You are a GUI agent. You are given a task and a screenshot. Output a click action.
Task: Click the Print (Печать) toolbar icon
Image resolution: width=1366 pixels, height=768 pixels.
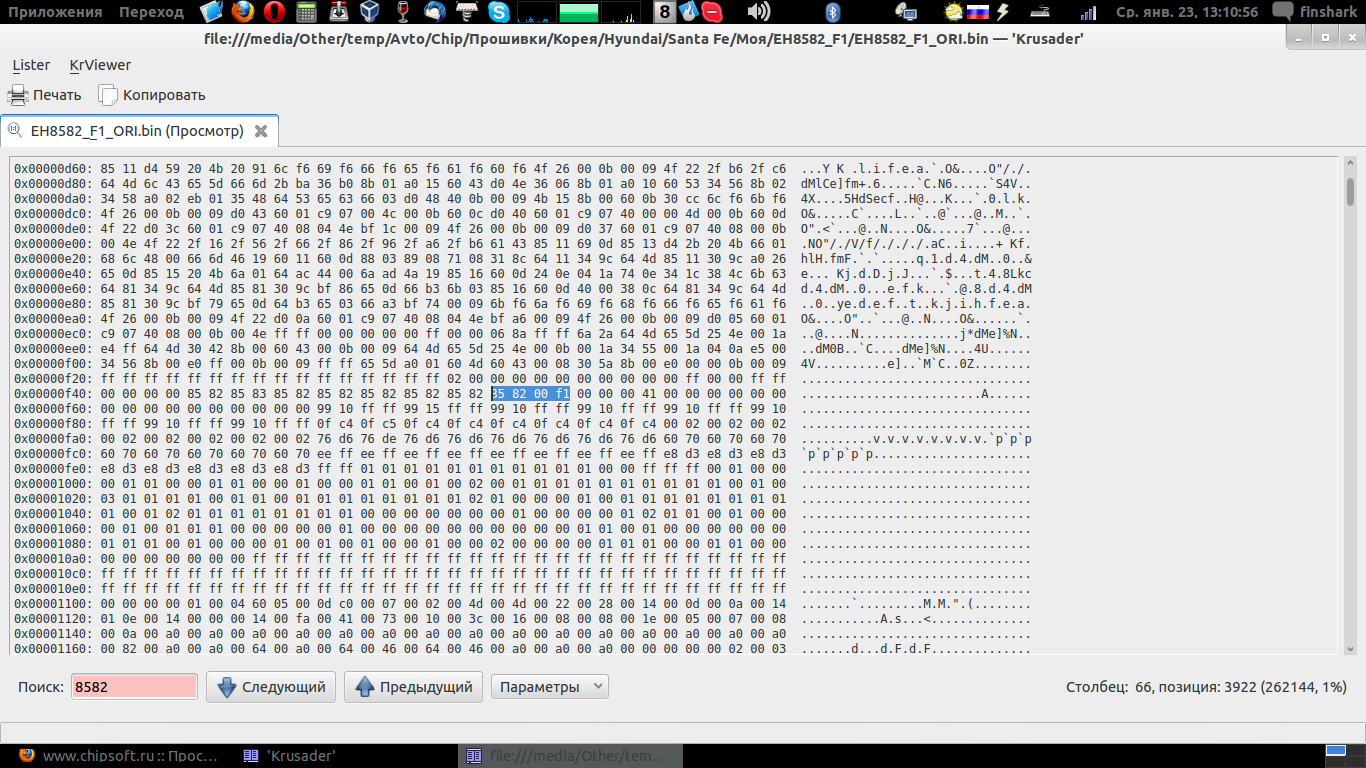[18, 95]
